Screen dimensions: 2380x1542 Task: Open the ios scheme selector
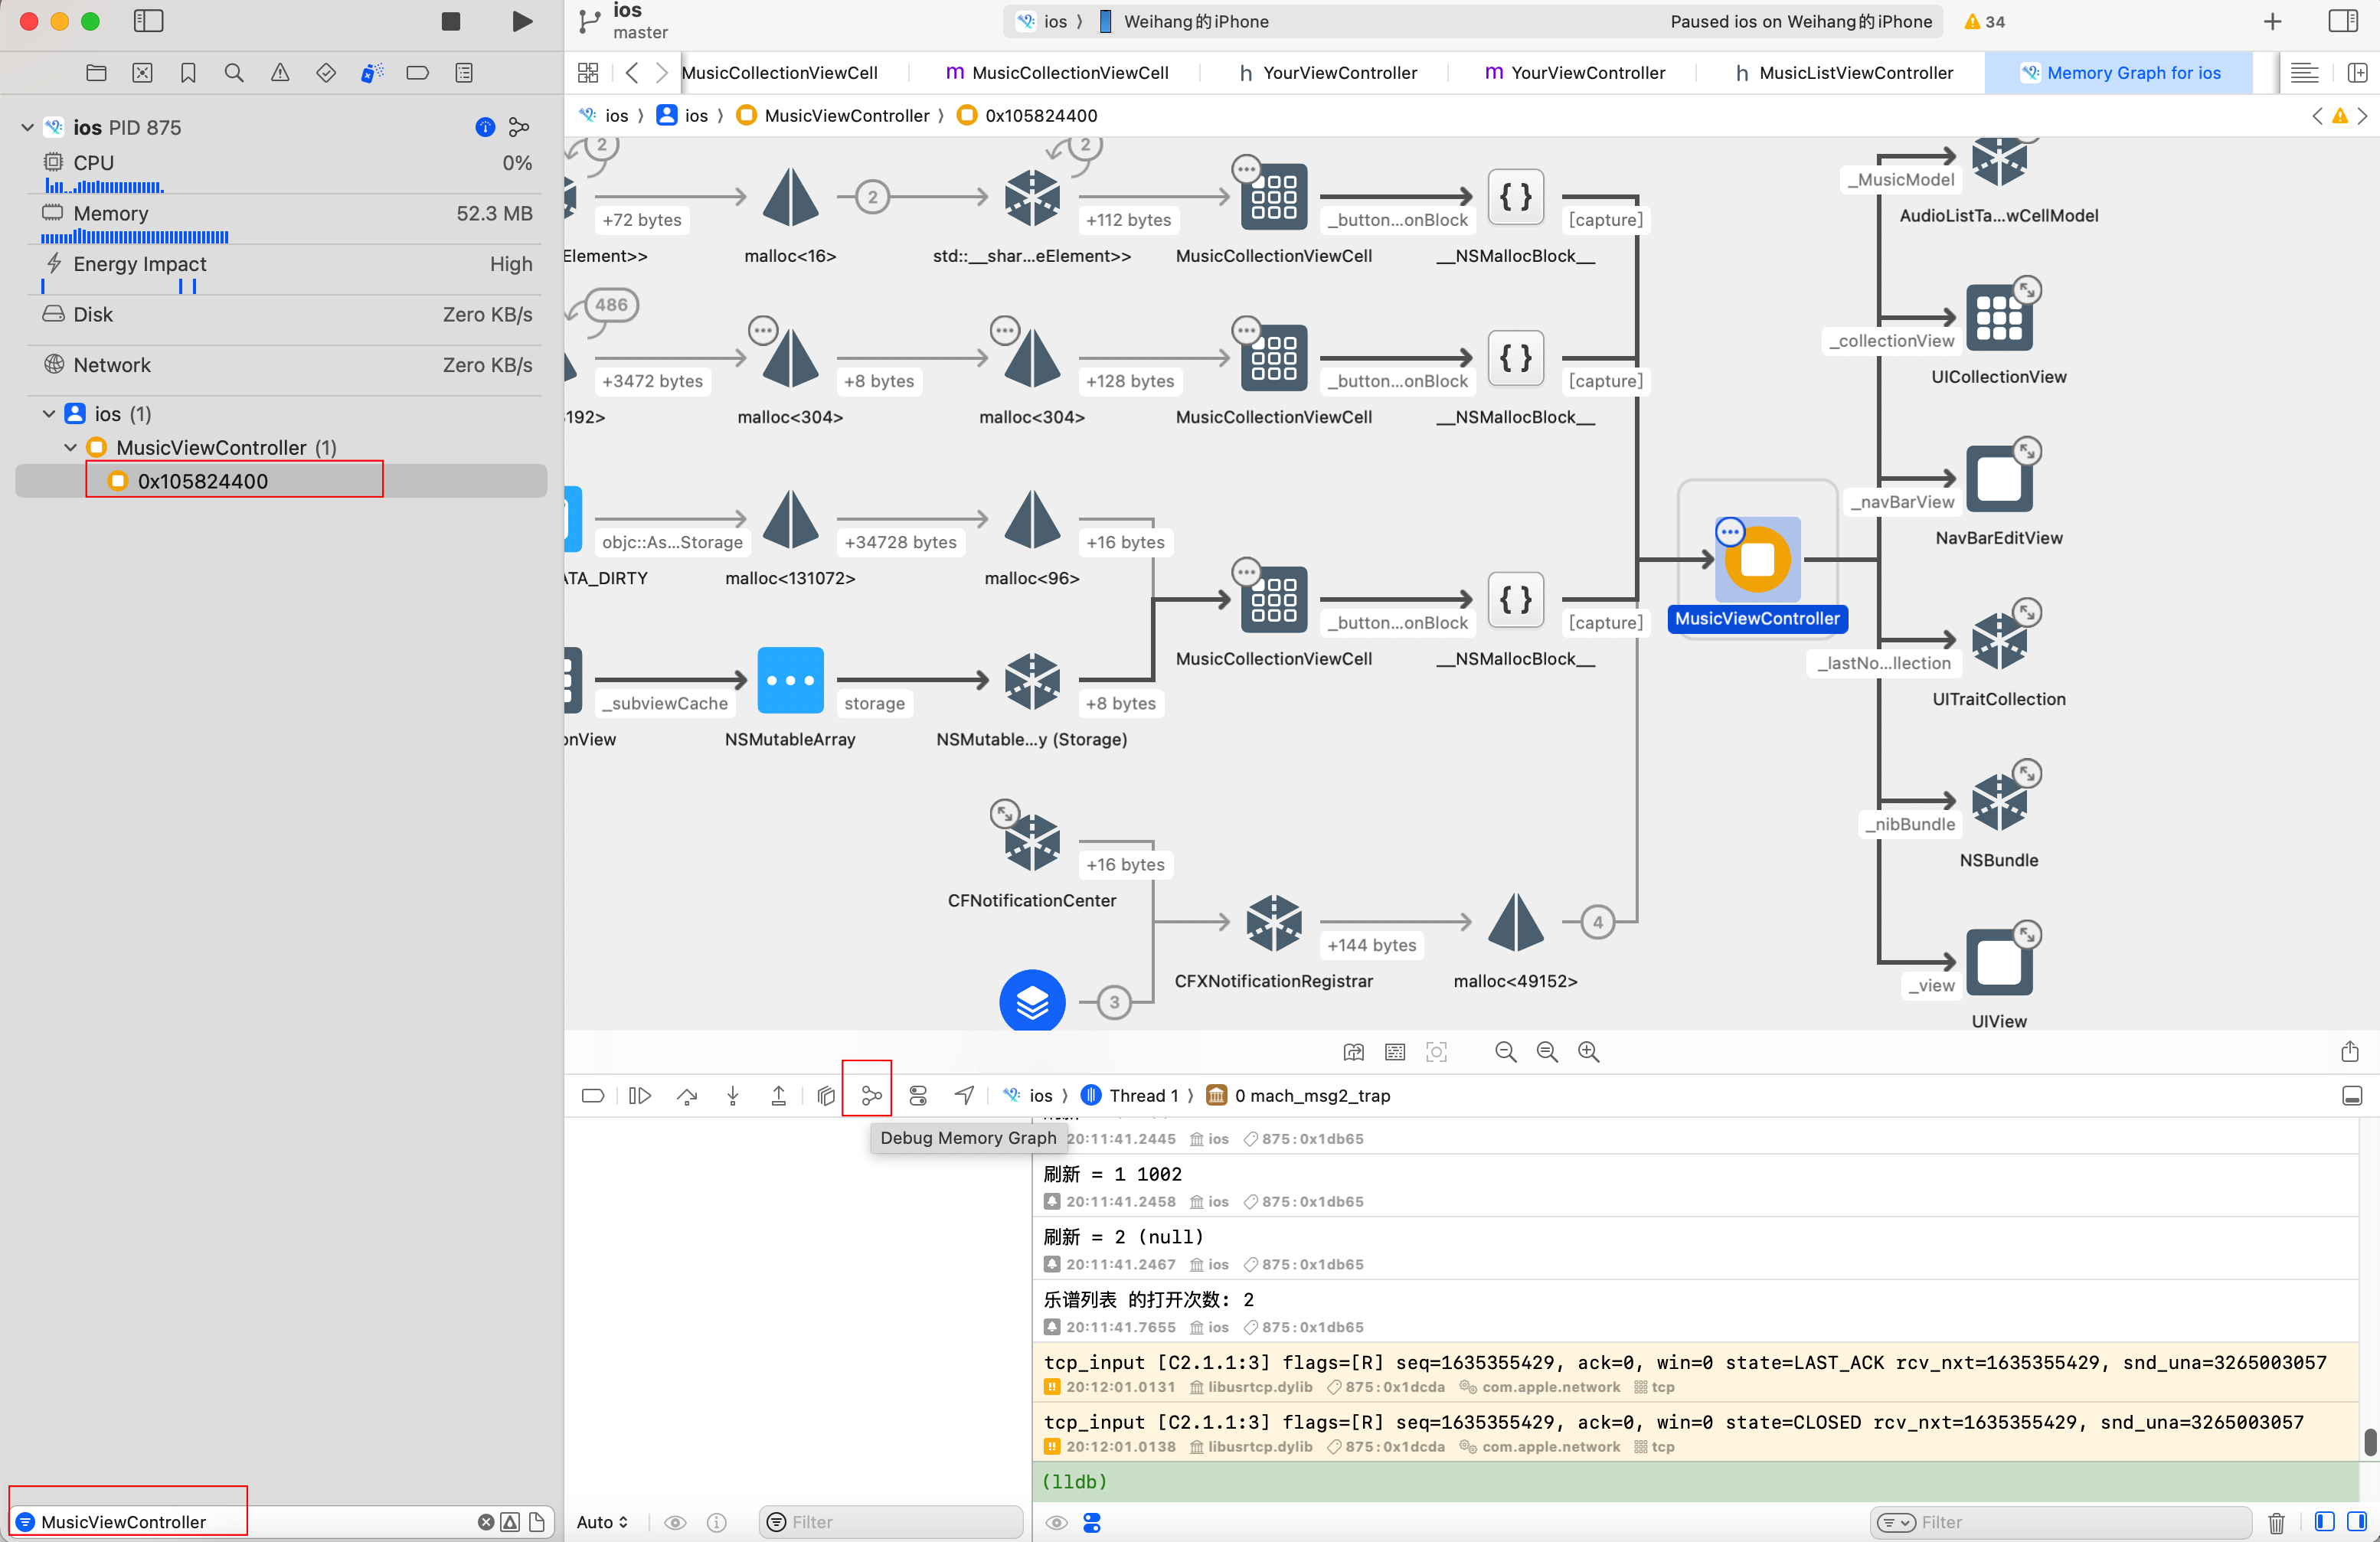coord(1042,21)
